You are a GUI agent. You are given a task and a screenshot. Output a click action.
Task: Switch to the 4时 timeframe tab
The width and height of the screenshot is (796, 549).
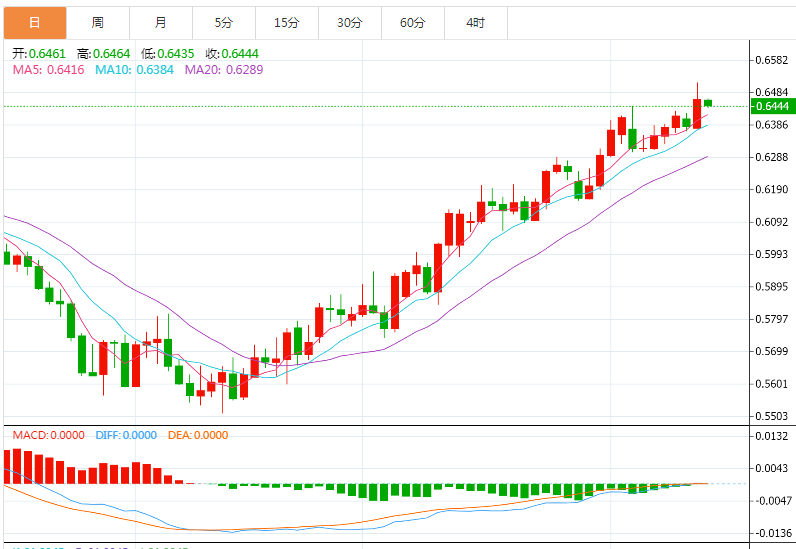[476, 23]
